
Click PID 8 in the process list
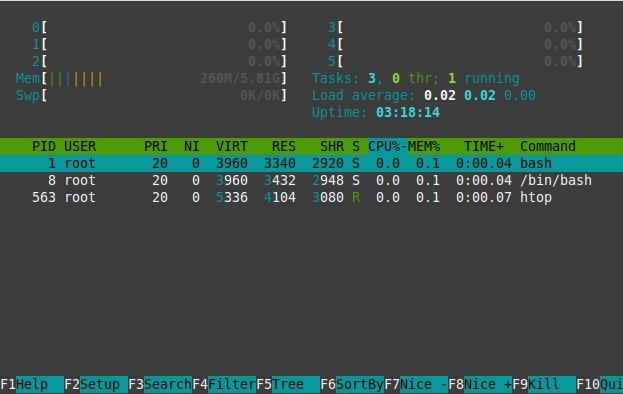(52, 180)
